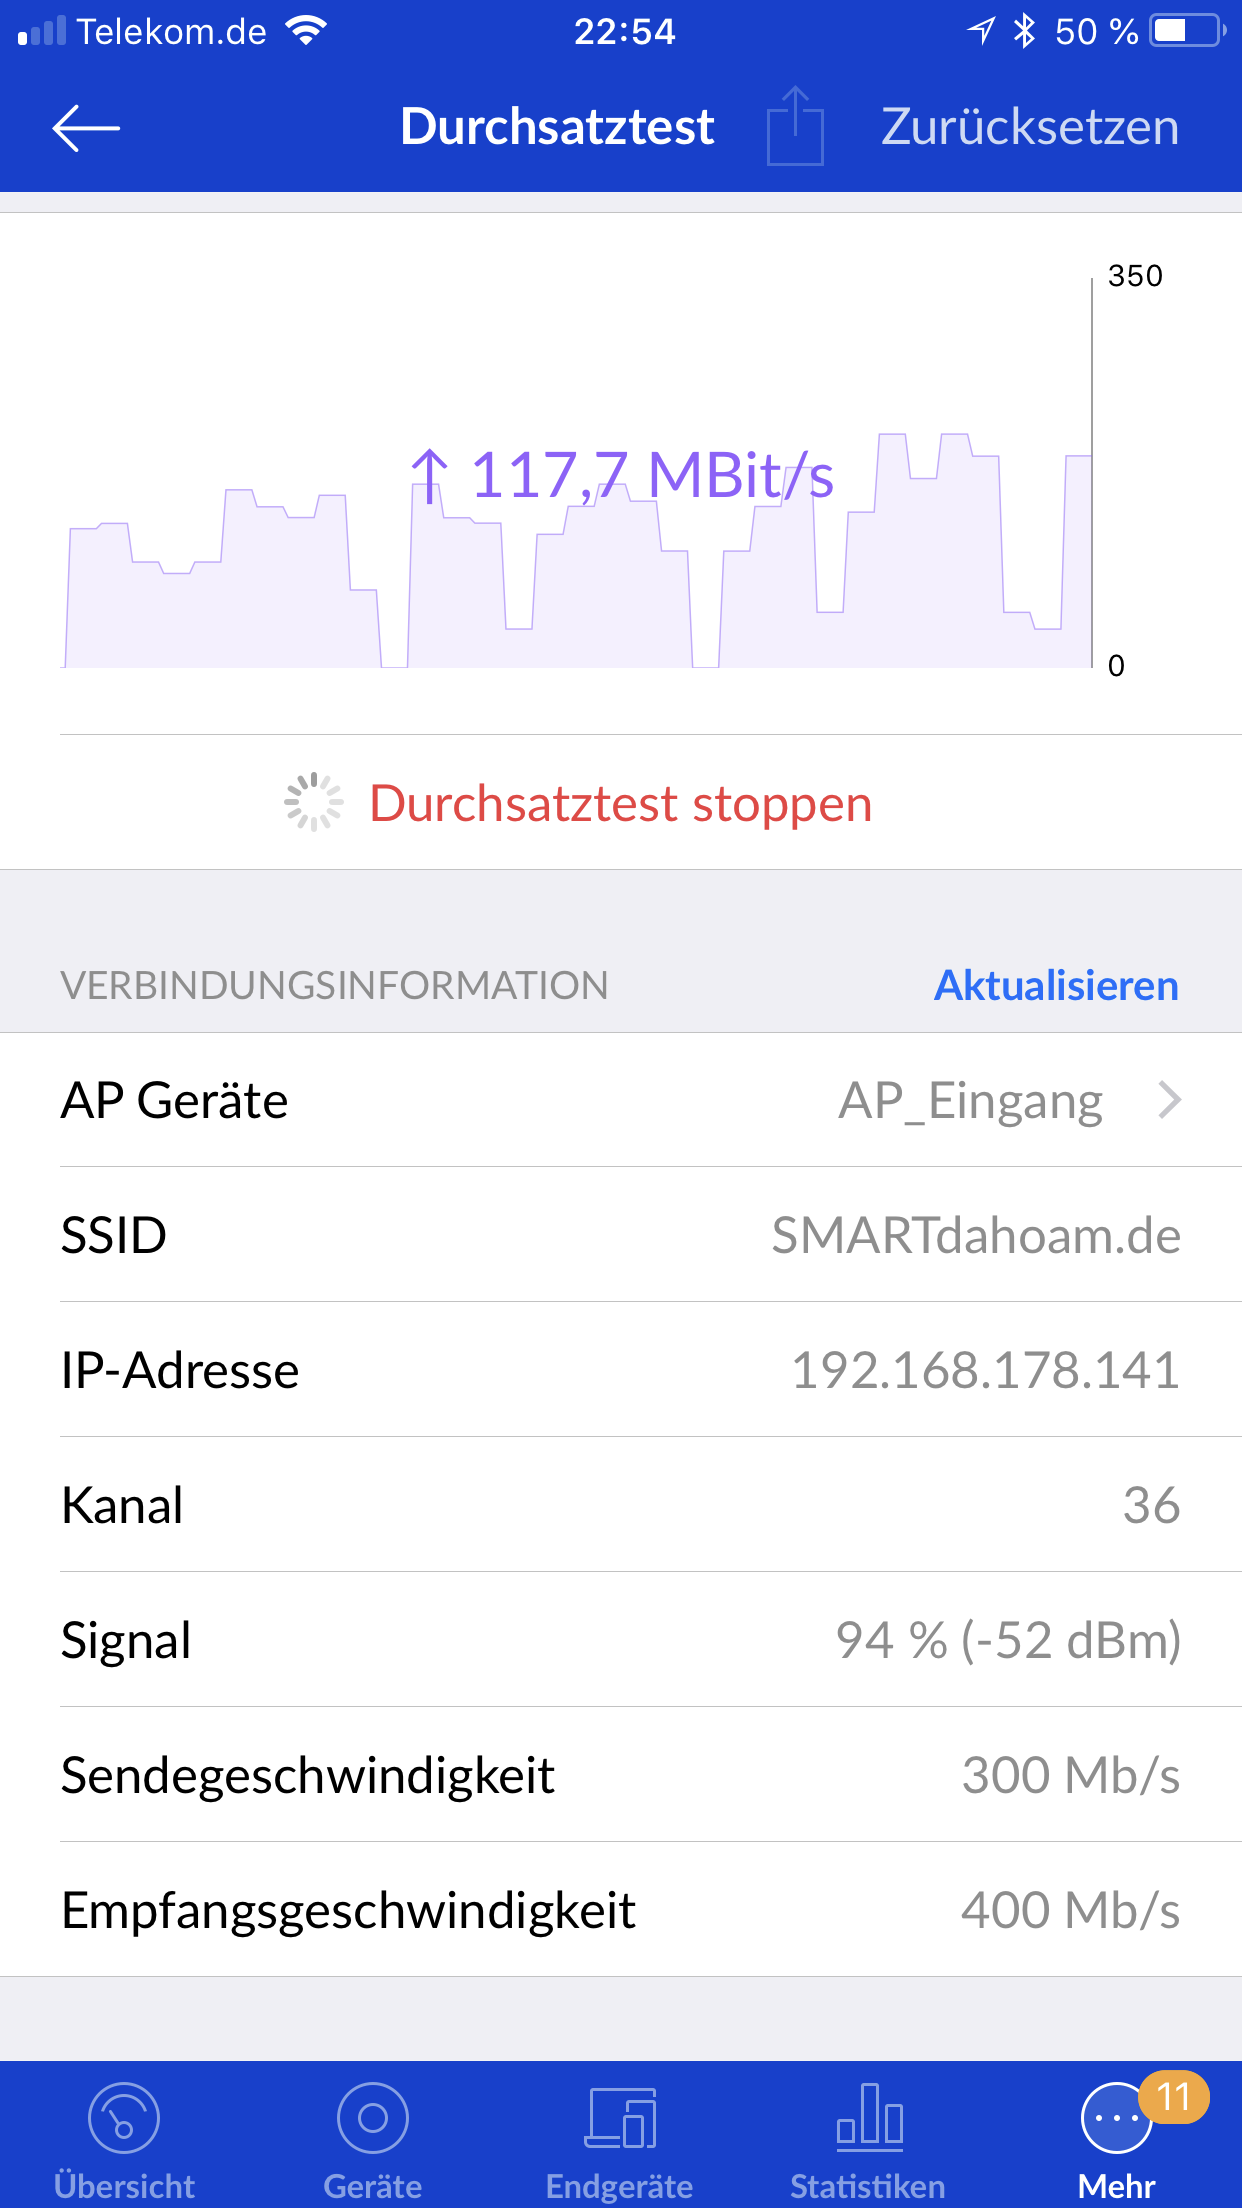This screenshot has width=1242, height=2208.
Task: Tap Aktualisieren to refresh connection info
Action: point(1056,986)
